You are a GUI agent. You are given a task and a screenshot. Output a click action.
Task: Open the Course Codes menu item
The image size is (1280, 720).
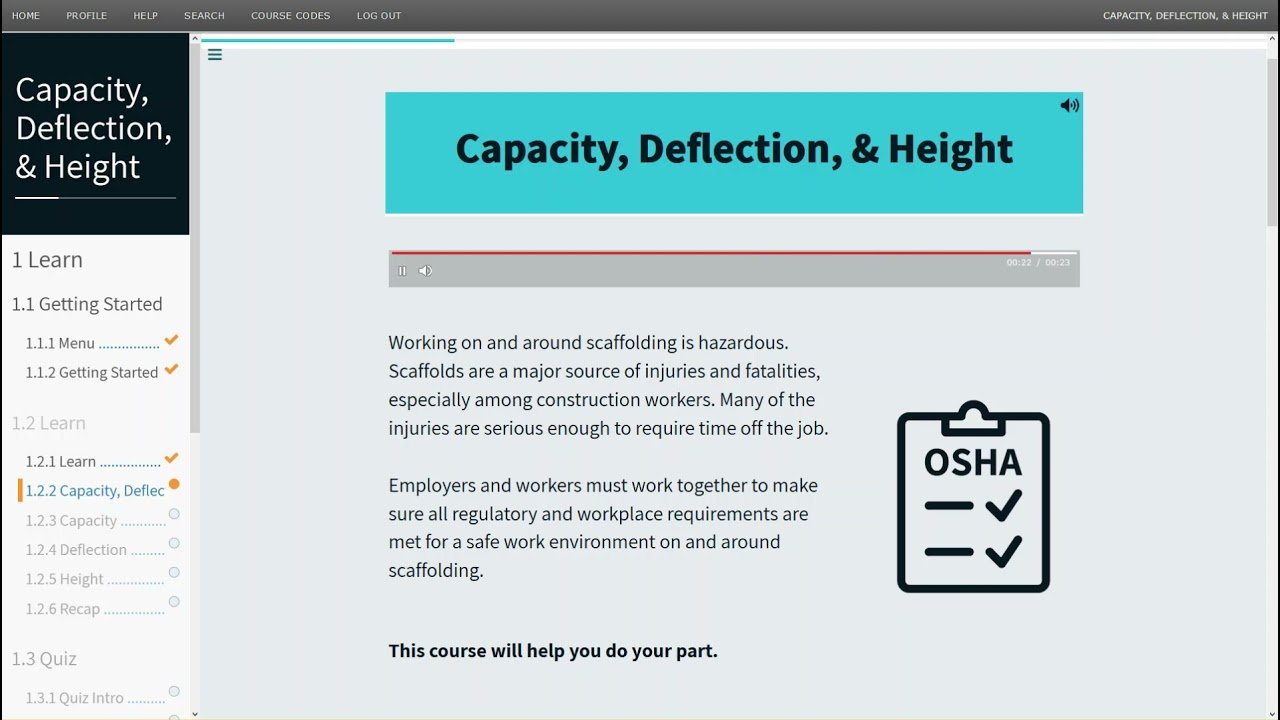click(x=290, y=16)
